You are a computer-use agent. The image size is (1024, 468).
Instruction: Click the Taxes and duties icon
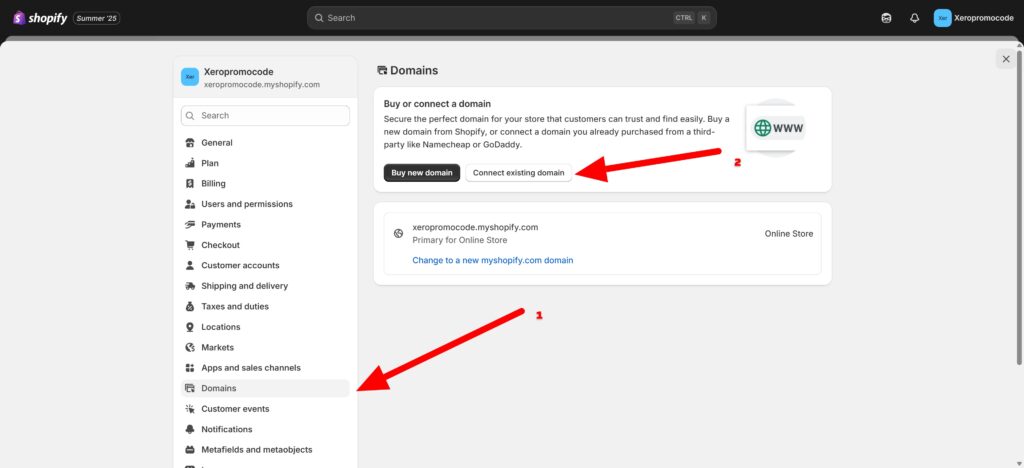coord(190,307)
